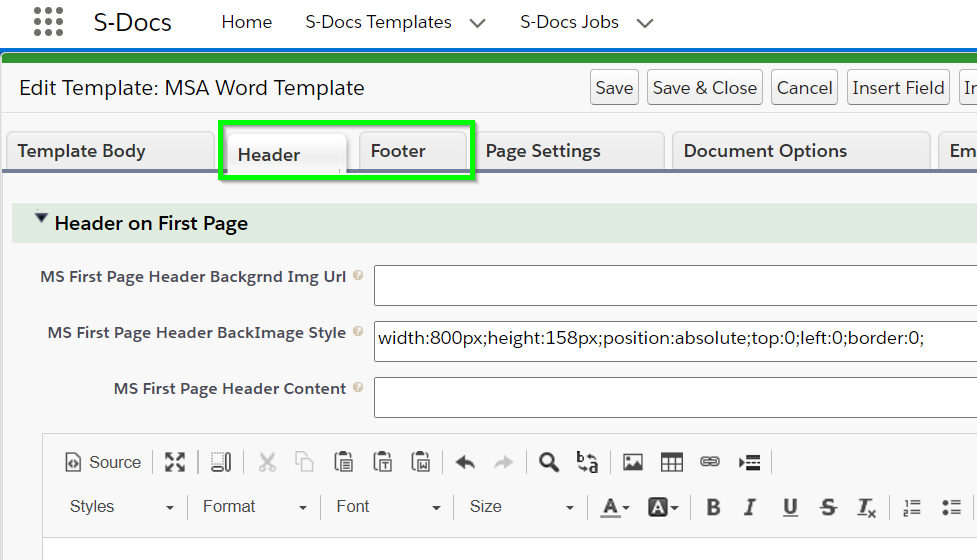Open Find with the magnifier icon
The image size is (977, 560).
click(549, 462)
